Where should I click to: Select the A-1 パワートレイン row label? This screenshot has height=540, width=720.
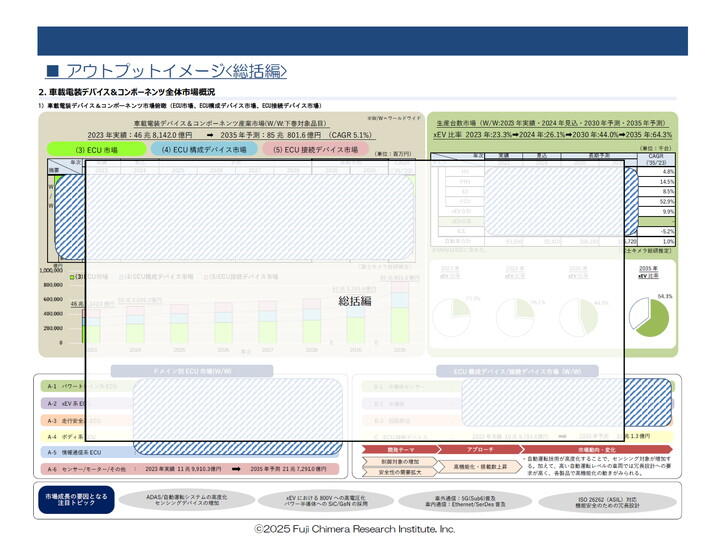(x=63, y=387)
